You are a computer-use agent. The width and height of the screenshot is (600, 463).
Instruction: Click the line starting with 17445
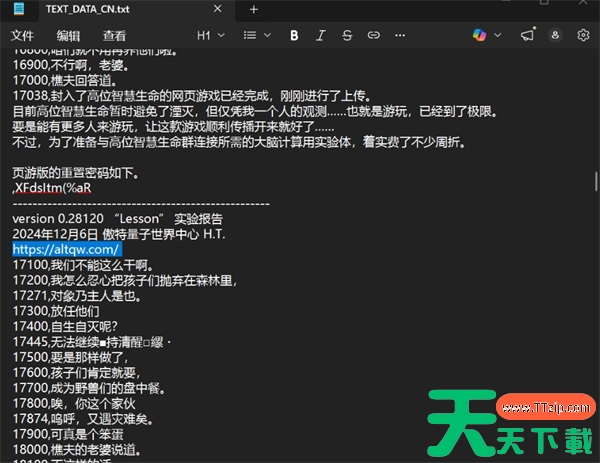(91, 342)
